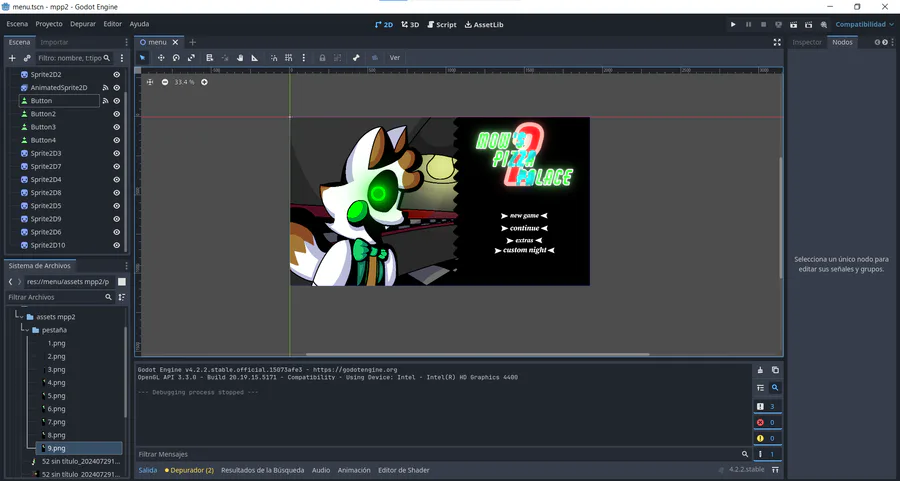
Task: Activate the Pan hand tool
Action: click(240, 57)
